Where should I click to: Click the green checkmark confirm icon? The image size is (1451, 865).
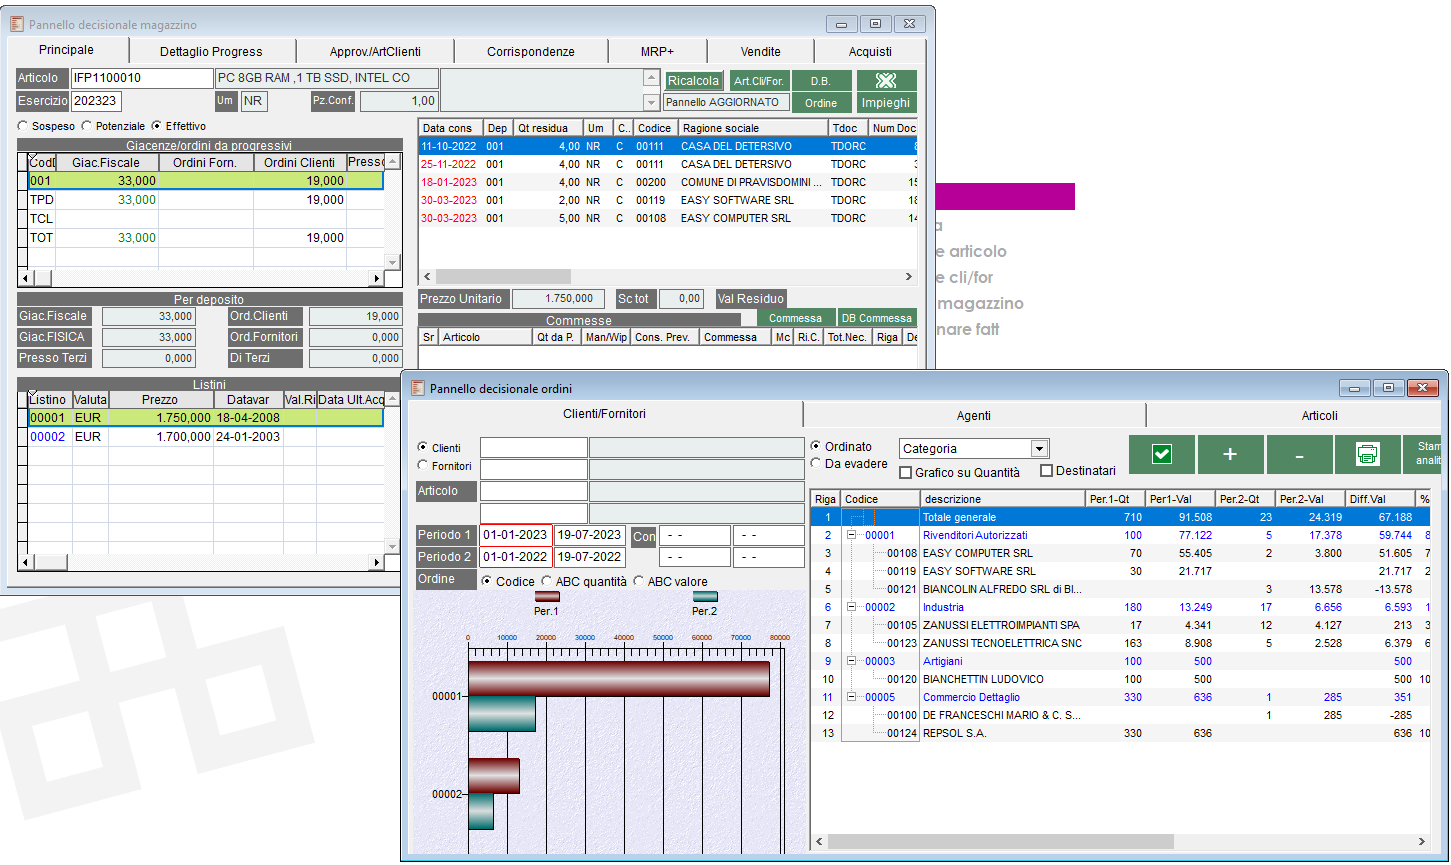tap(1161, 455)
